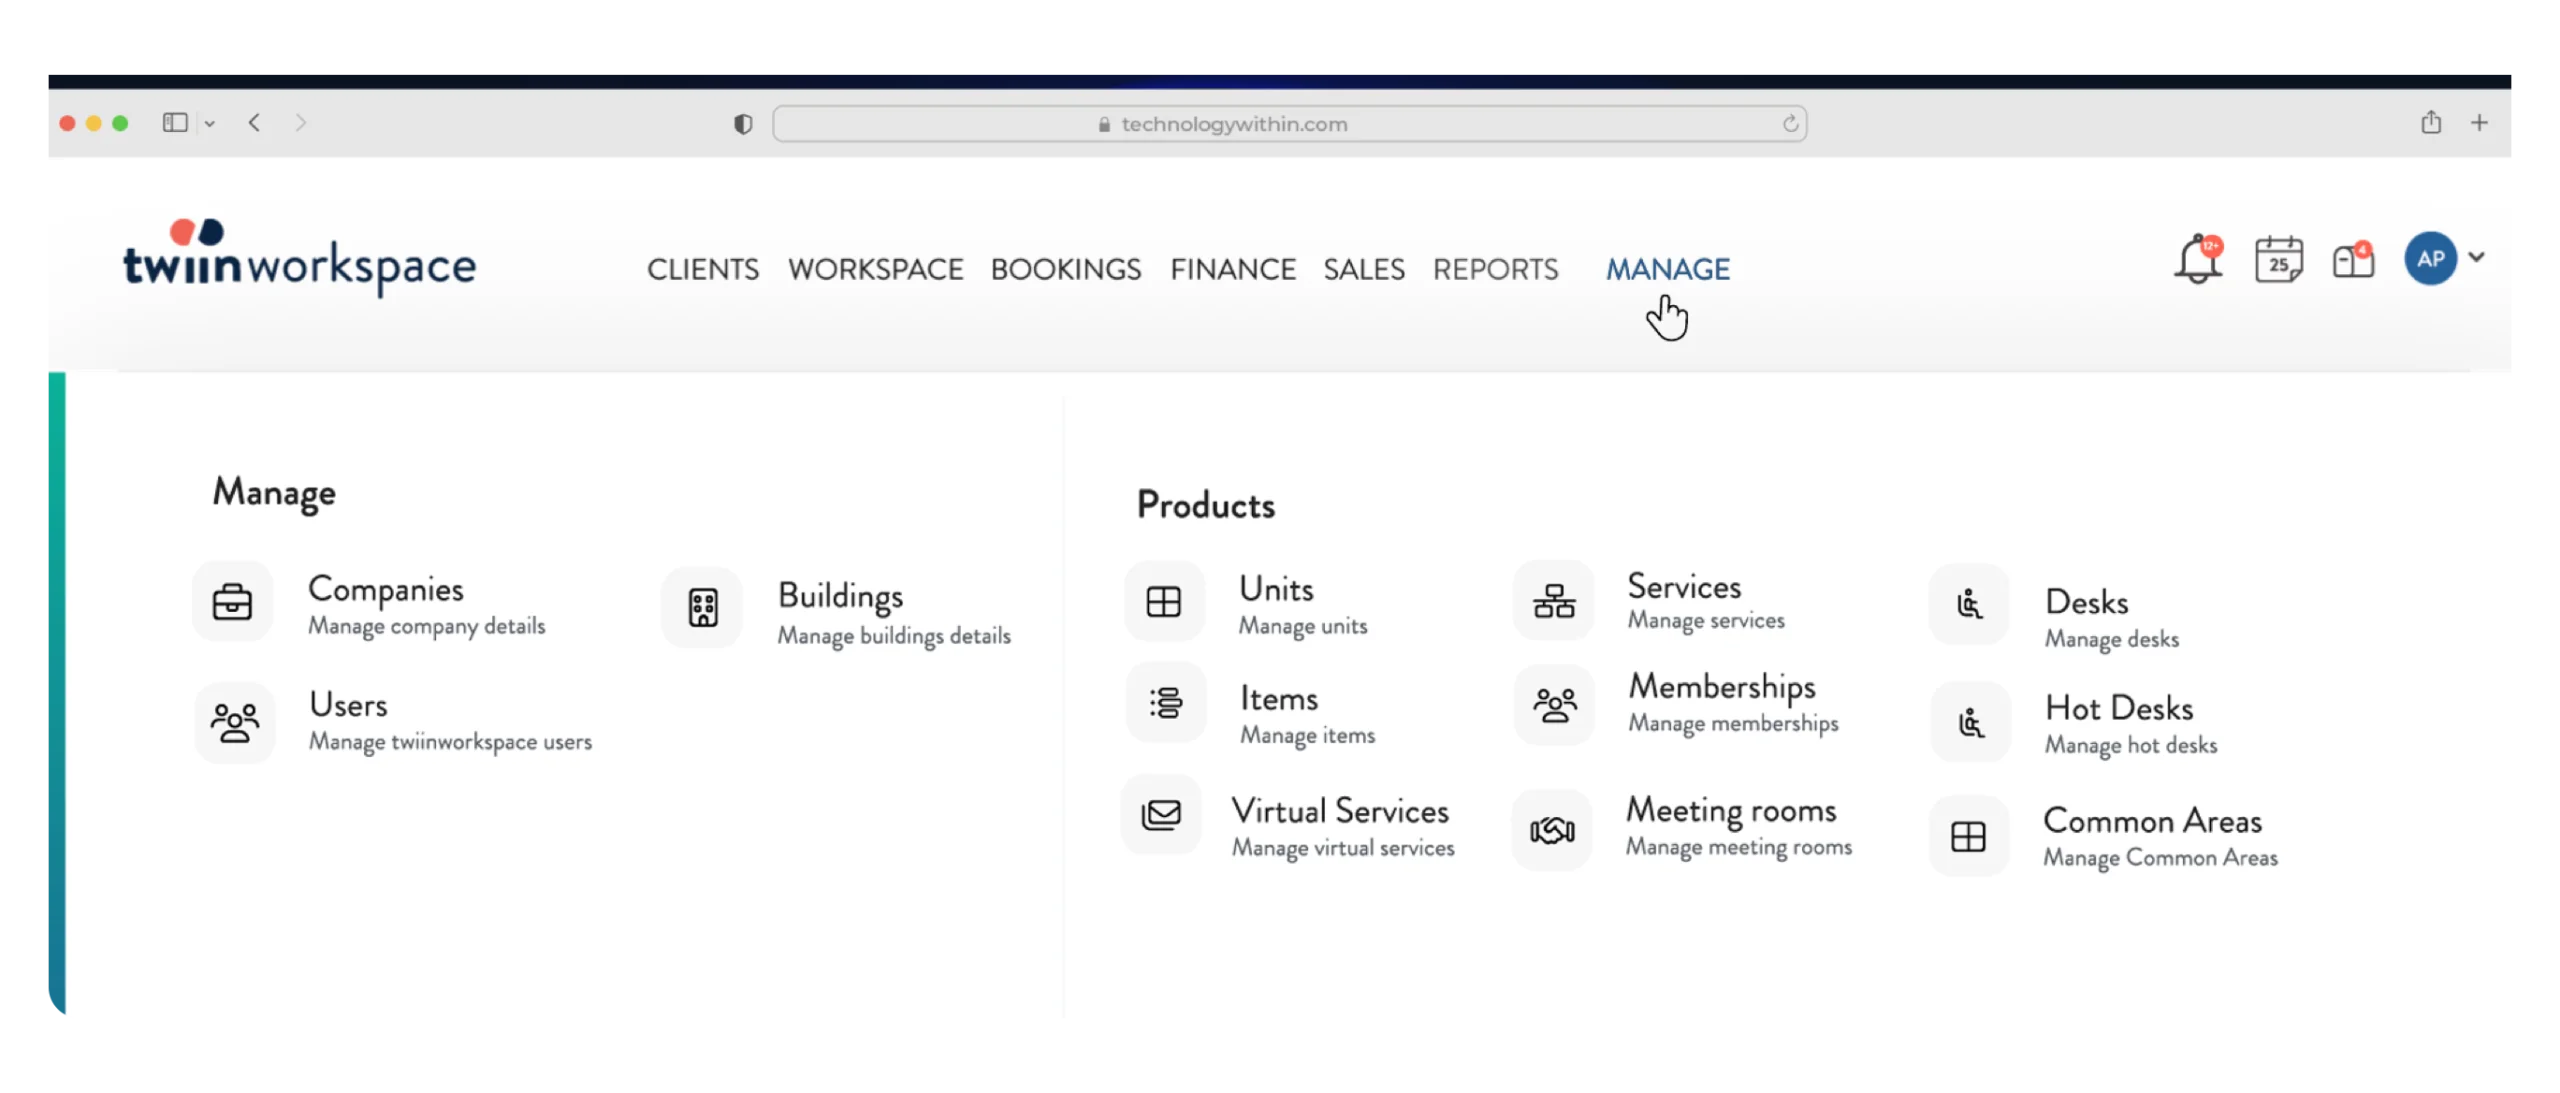Open the Safari sidebar options chevron
This screenshot has width=2560, height=1093.
(x=210, y=123)
